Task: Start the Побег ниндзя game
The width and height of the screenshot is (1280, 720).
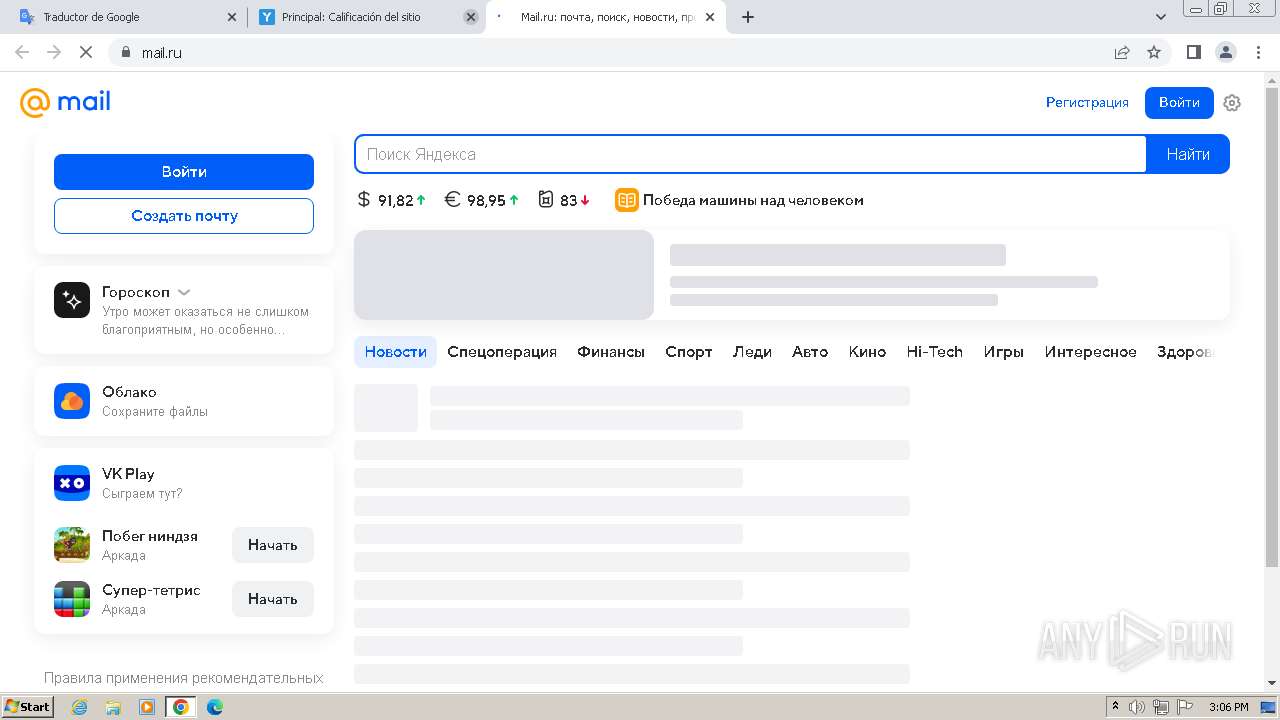Action: (x=273, y=545)
